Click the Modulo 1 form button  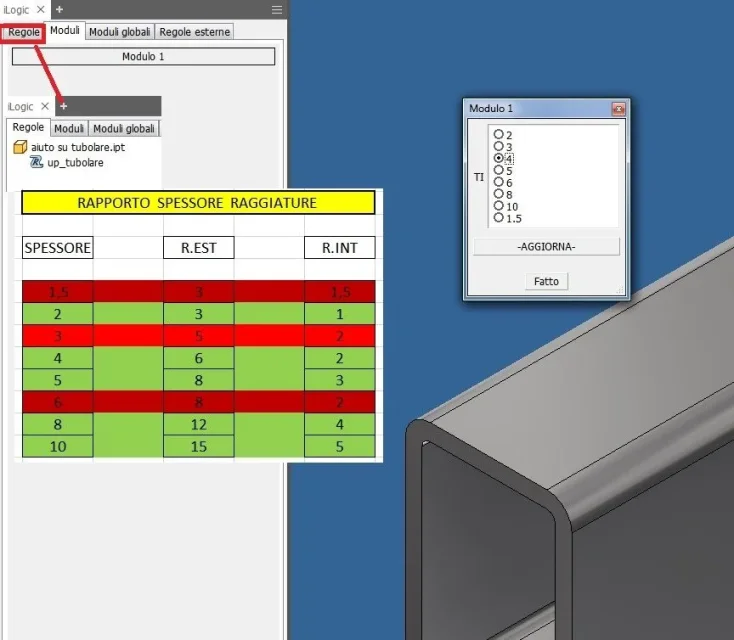pos(143,57)
